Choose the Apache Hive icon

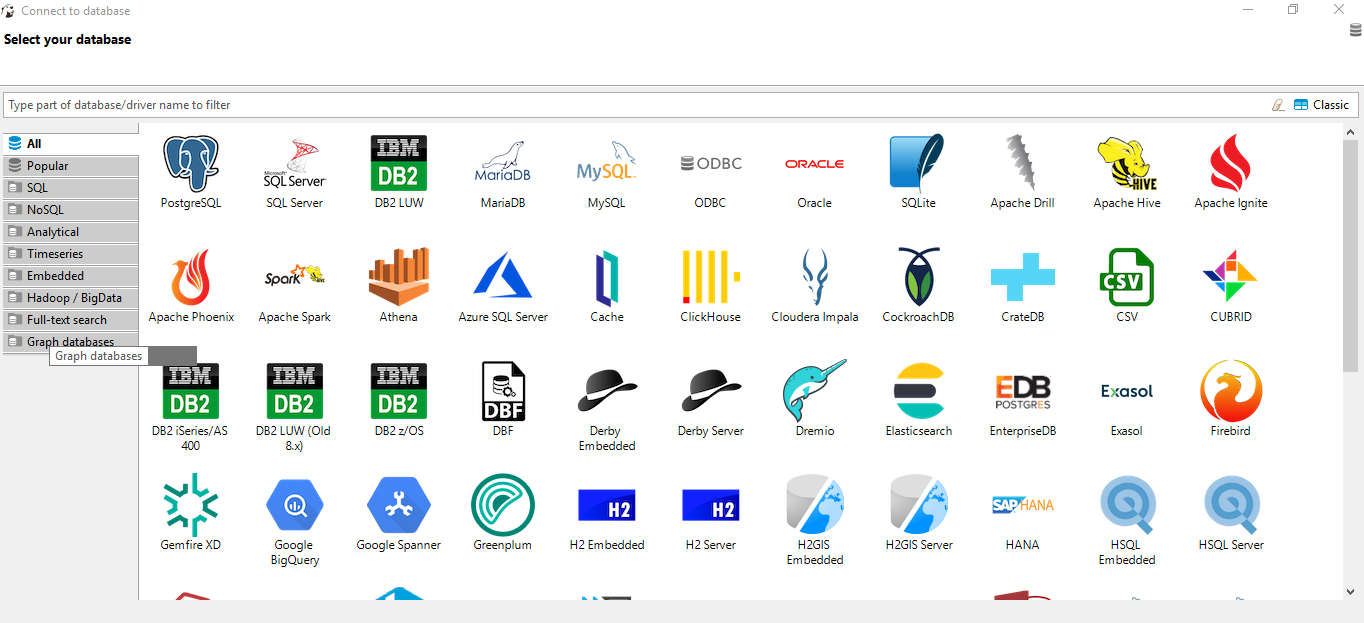(x=1127, y=164)
